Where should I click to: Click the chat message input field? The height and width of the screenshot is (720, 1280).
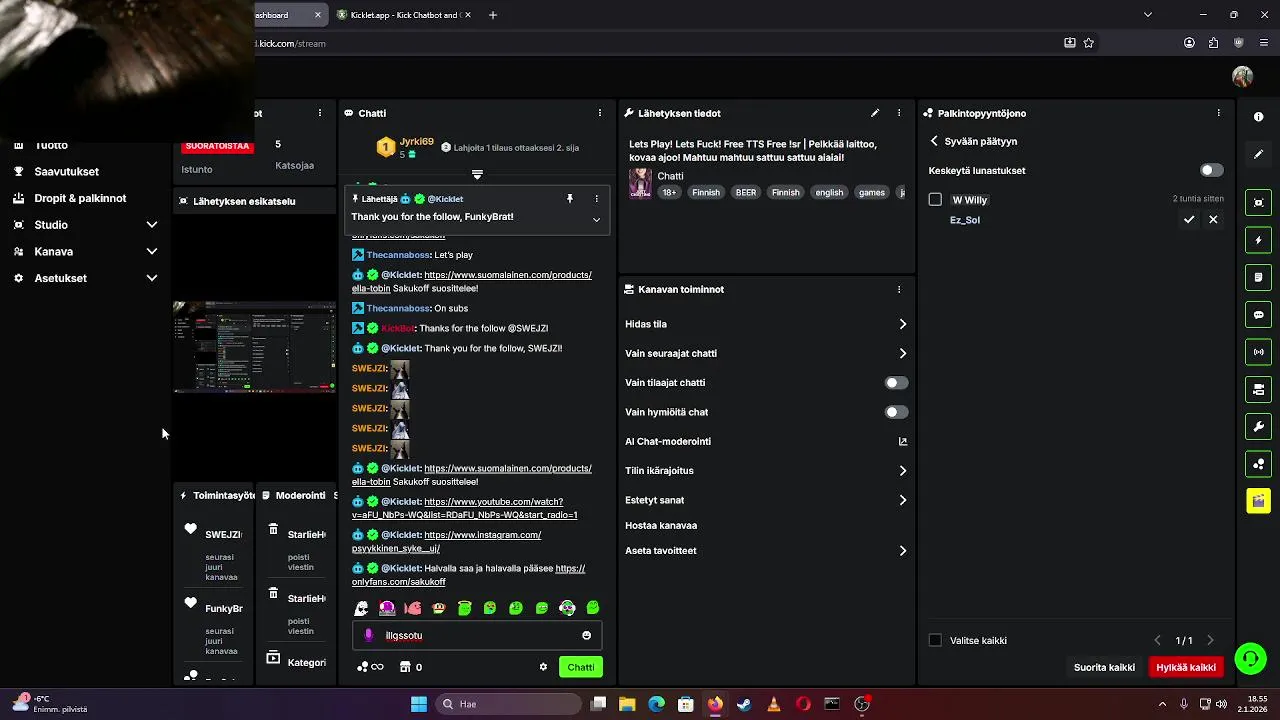coord(477,635)
